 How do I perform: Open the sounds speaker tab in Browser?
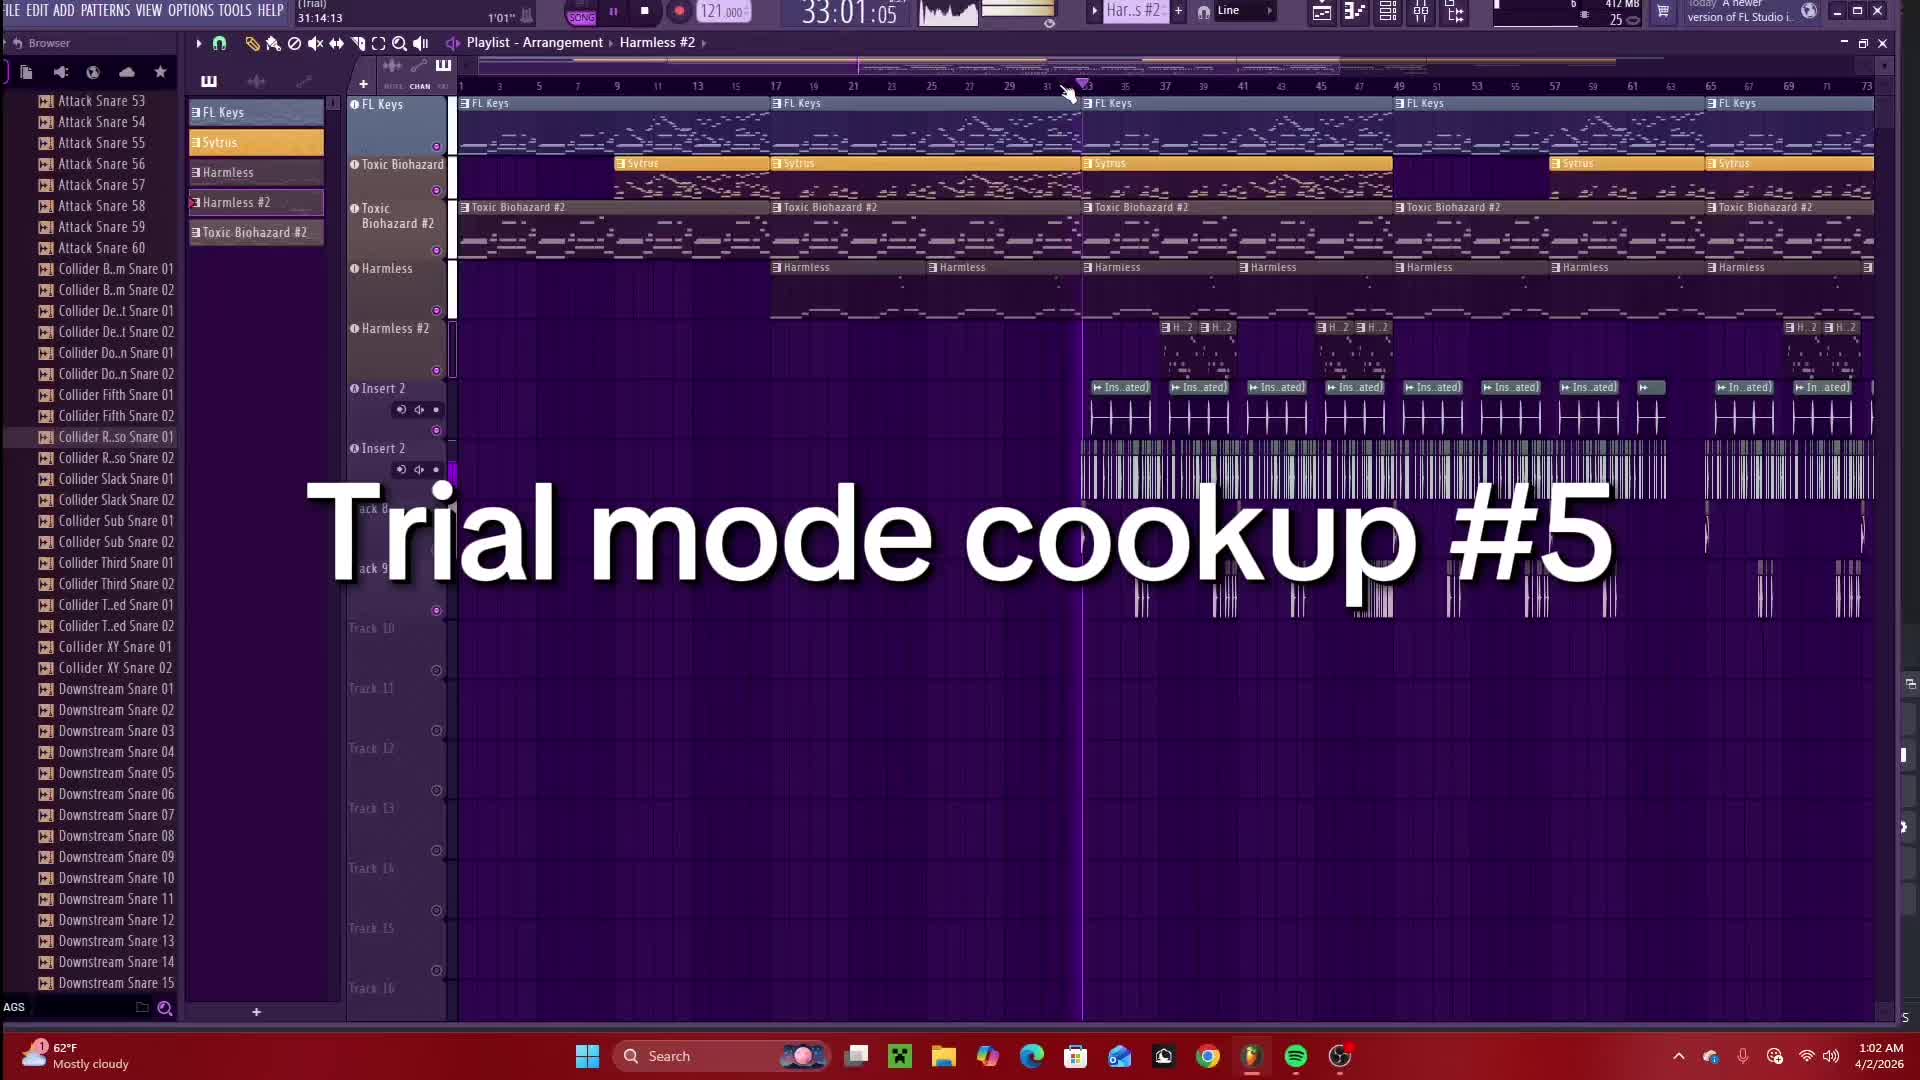60,72
